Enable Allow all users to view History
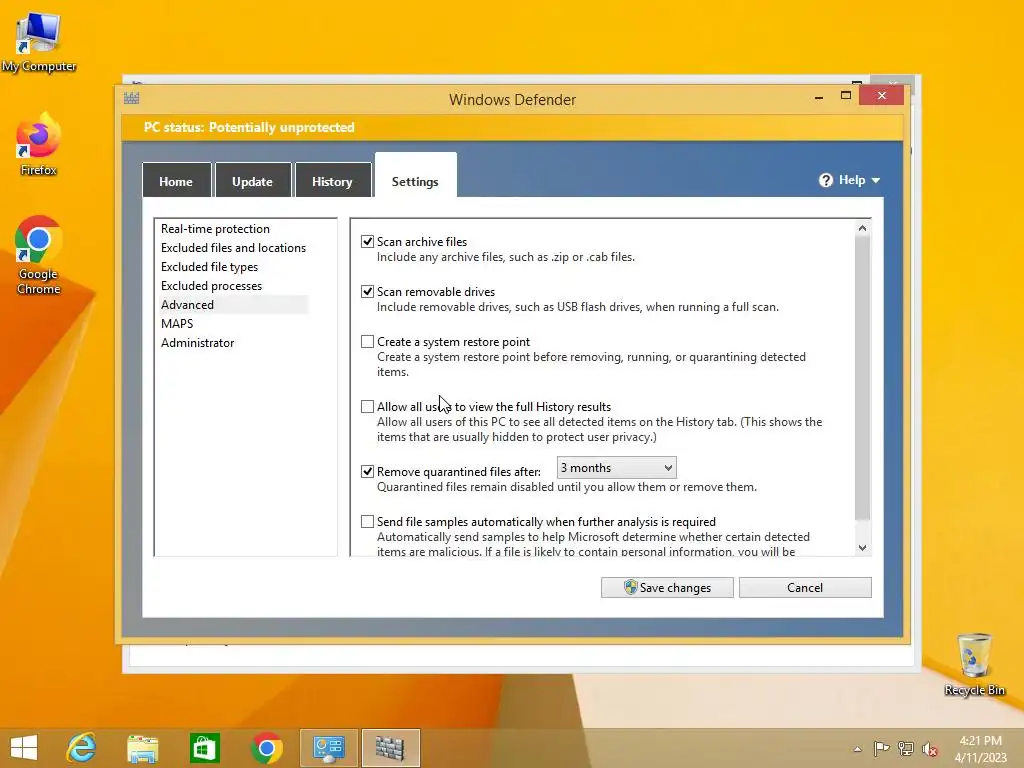 click(x=368, y=407)
